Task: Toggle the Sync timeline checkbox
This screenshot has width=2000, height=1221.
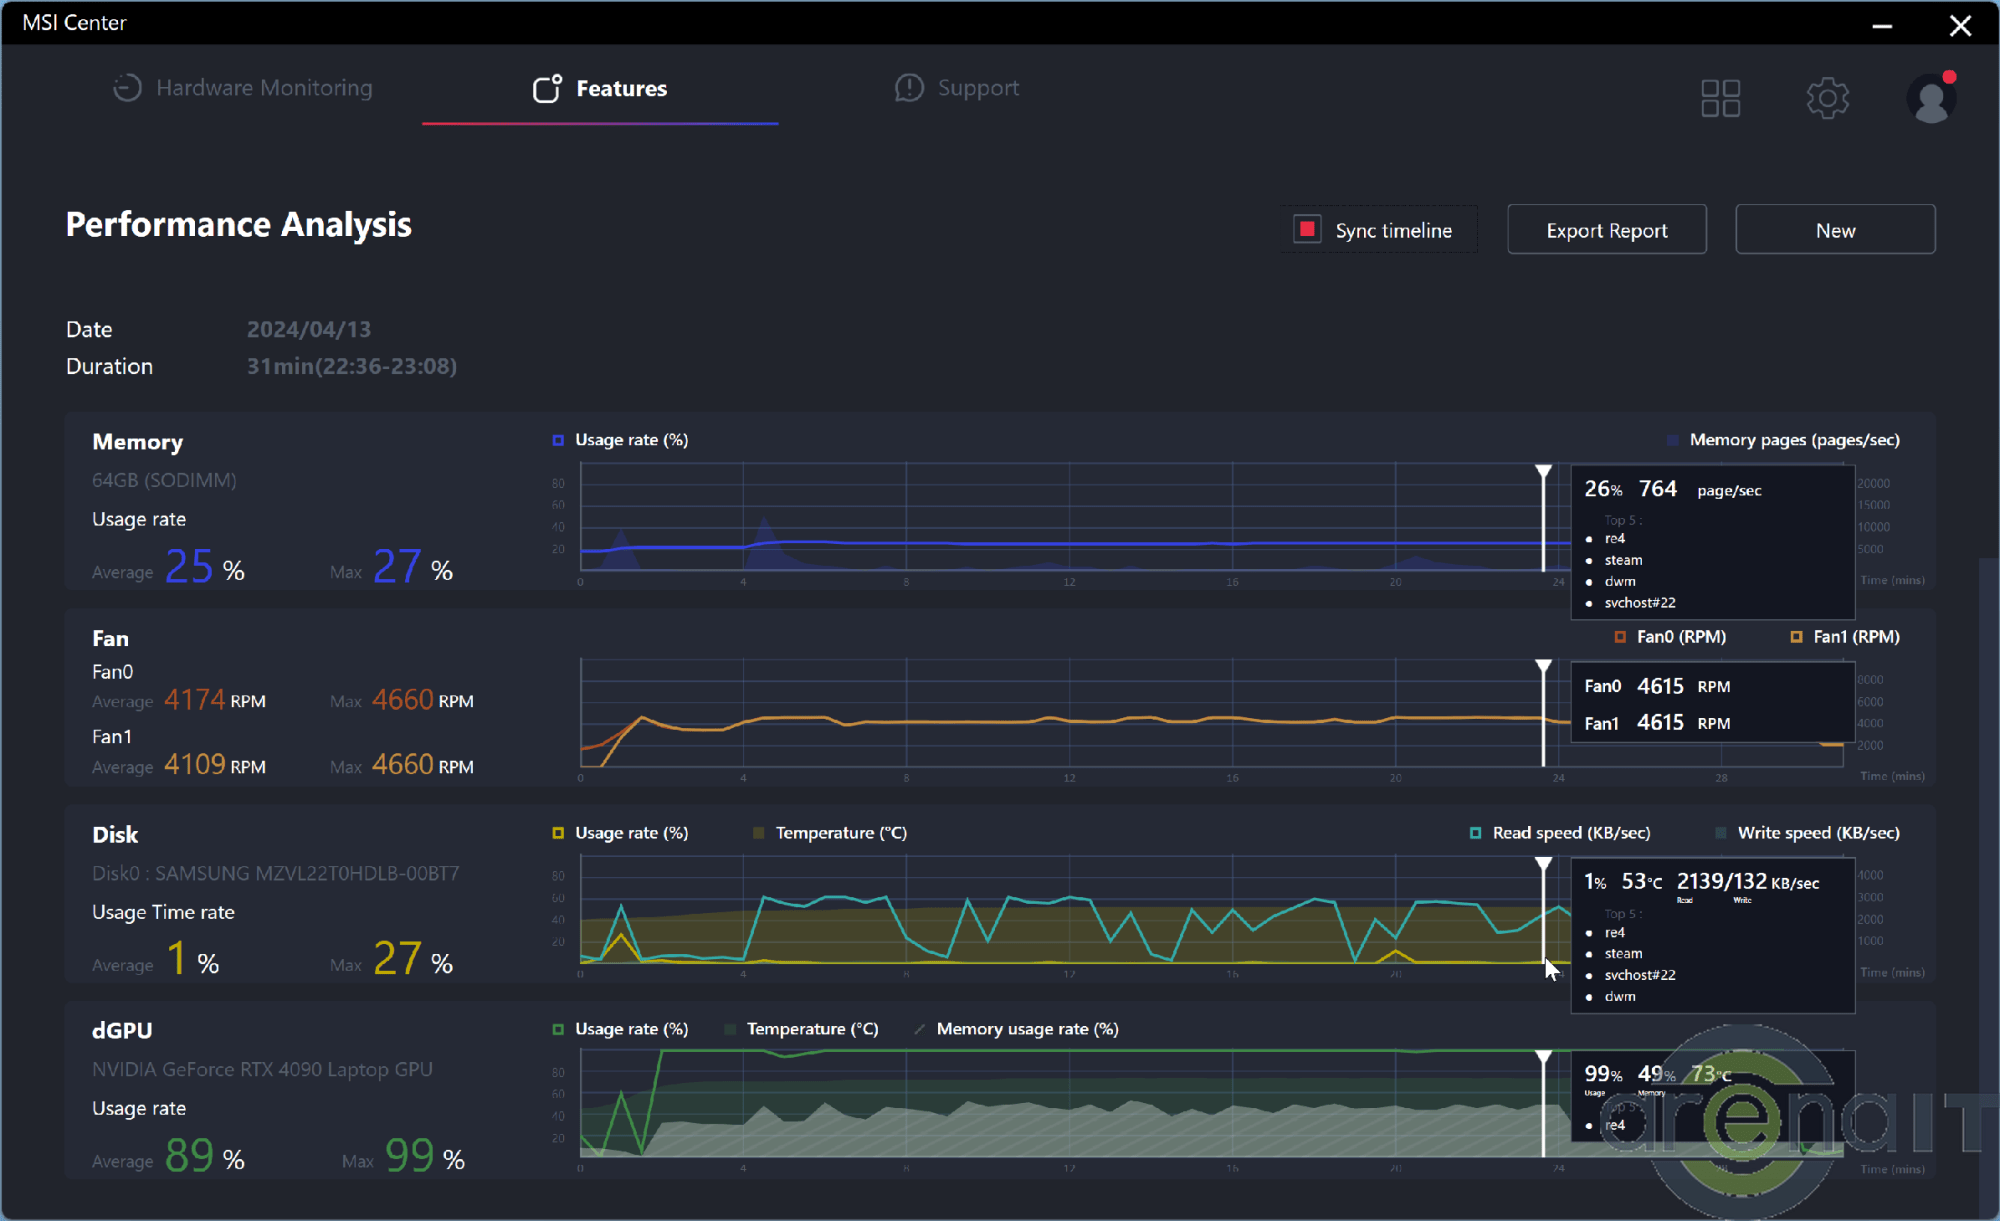Action: point(1307,229)
